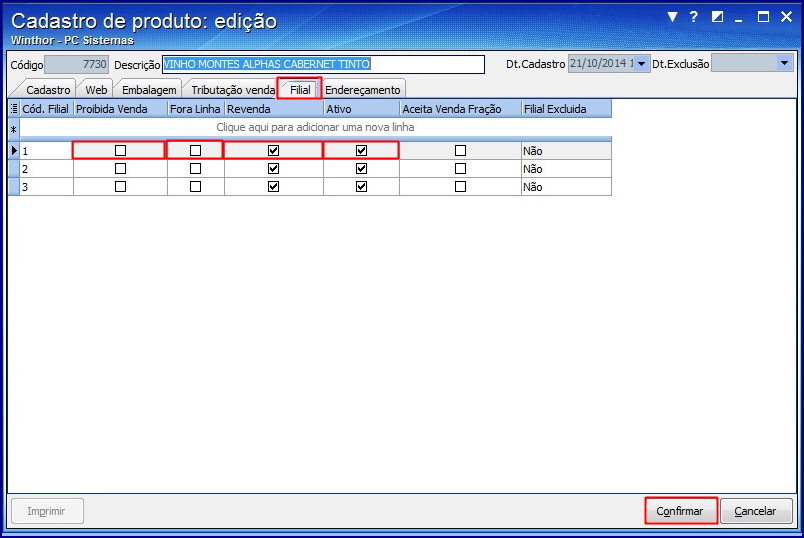Open the Dt.Exclusão date dropdown

pos(784,64)
